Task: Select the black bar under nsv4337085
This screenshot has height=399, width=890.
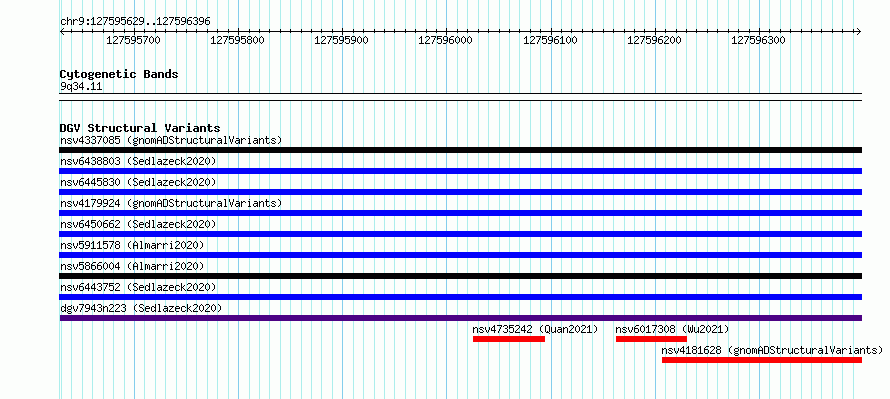Action: 461,150
